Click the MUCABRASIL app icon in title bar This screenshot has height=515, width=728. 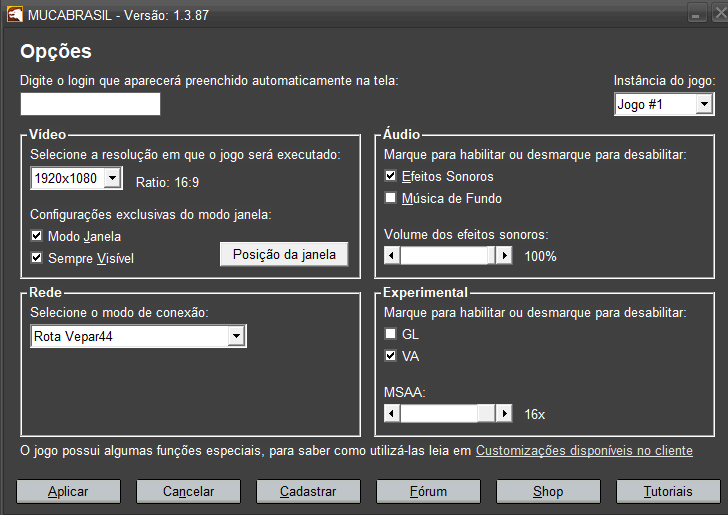(x=15, y=13)
